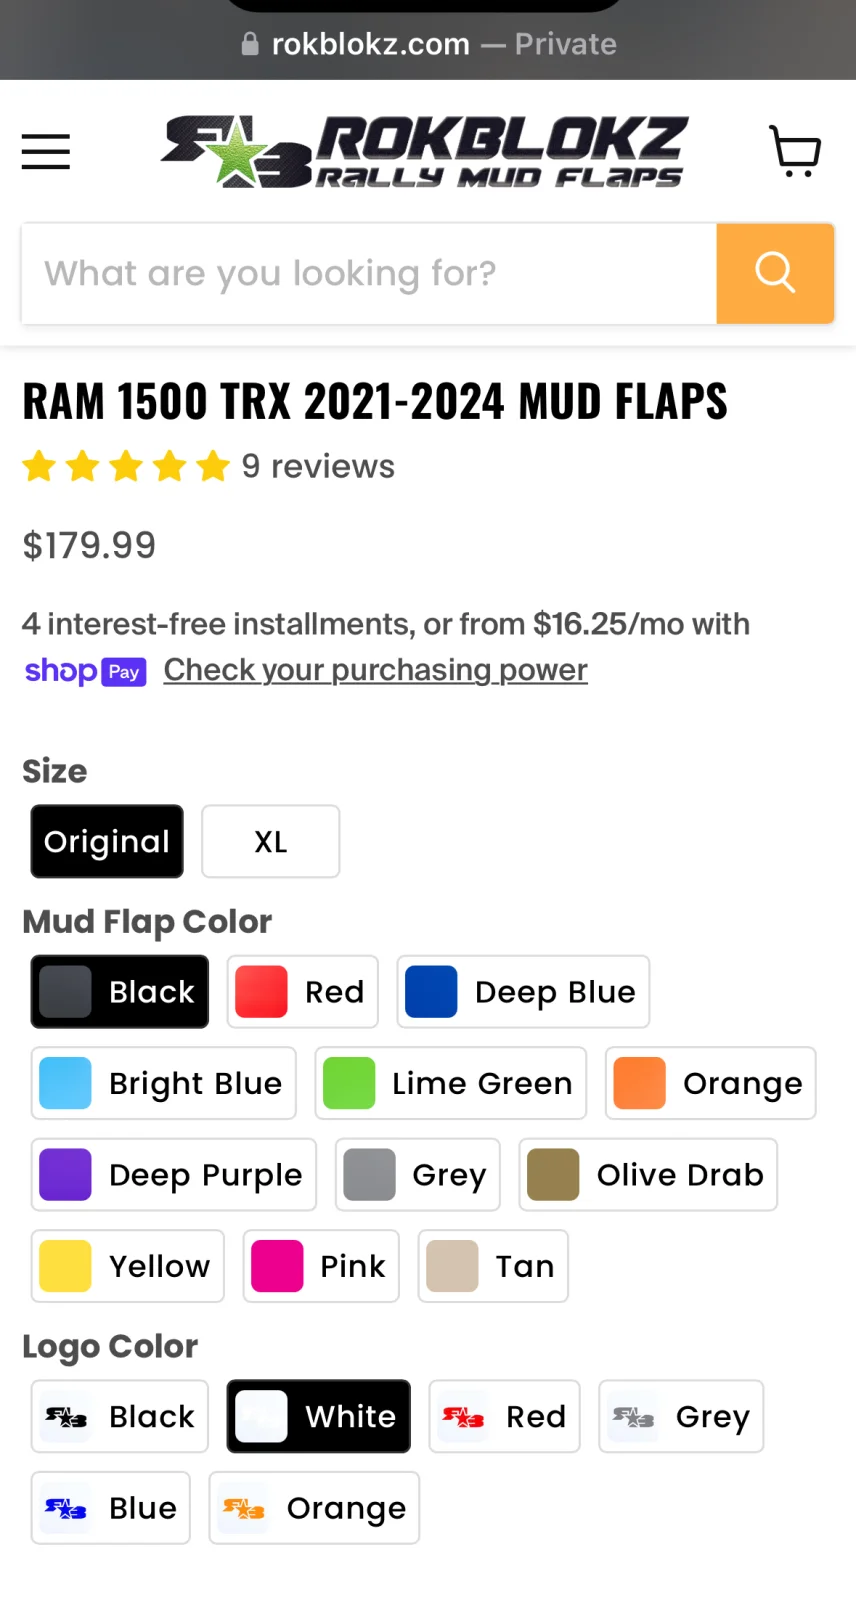Click the Shop Pay logo

pos(86,671)
